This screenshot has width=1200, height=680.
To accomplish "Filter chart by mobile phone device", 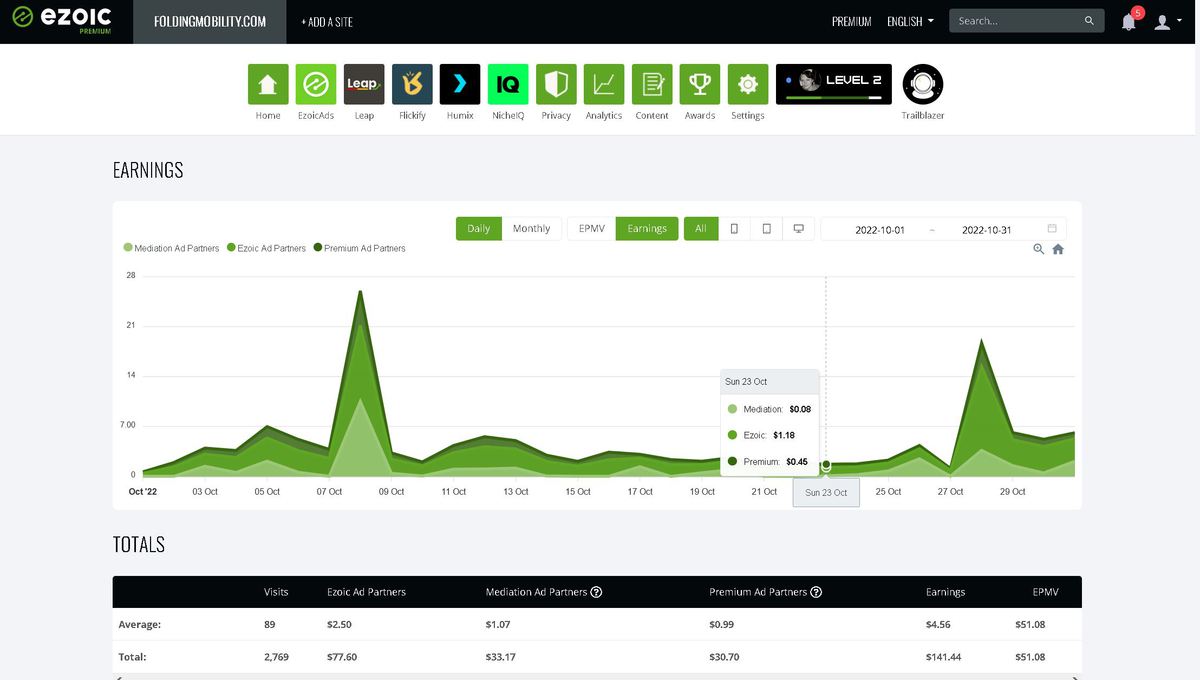I will [x=734, y=229].
